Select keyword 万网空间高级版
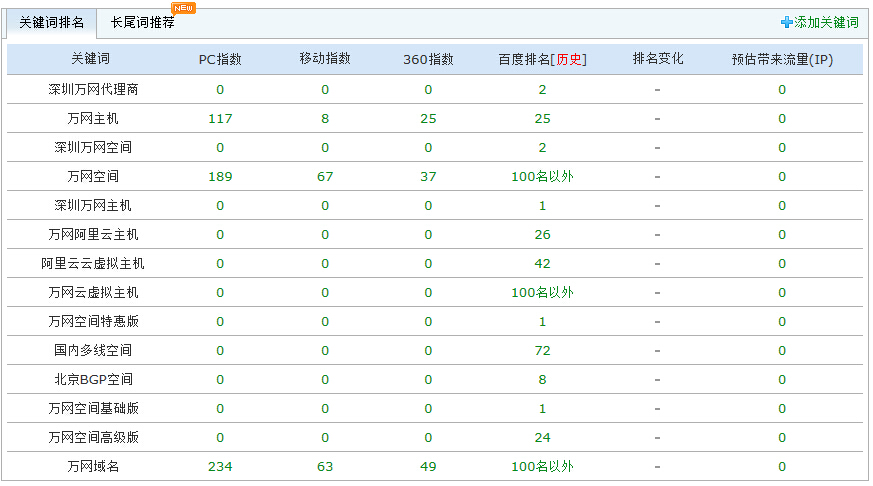873x486 pixels. (x=93, y=438)
